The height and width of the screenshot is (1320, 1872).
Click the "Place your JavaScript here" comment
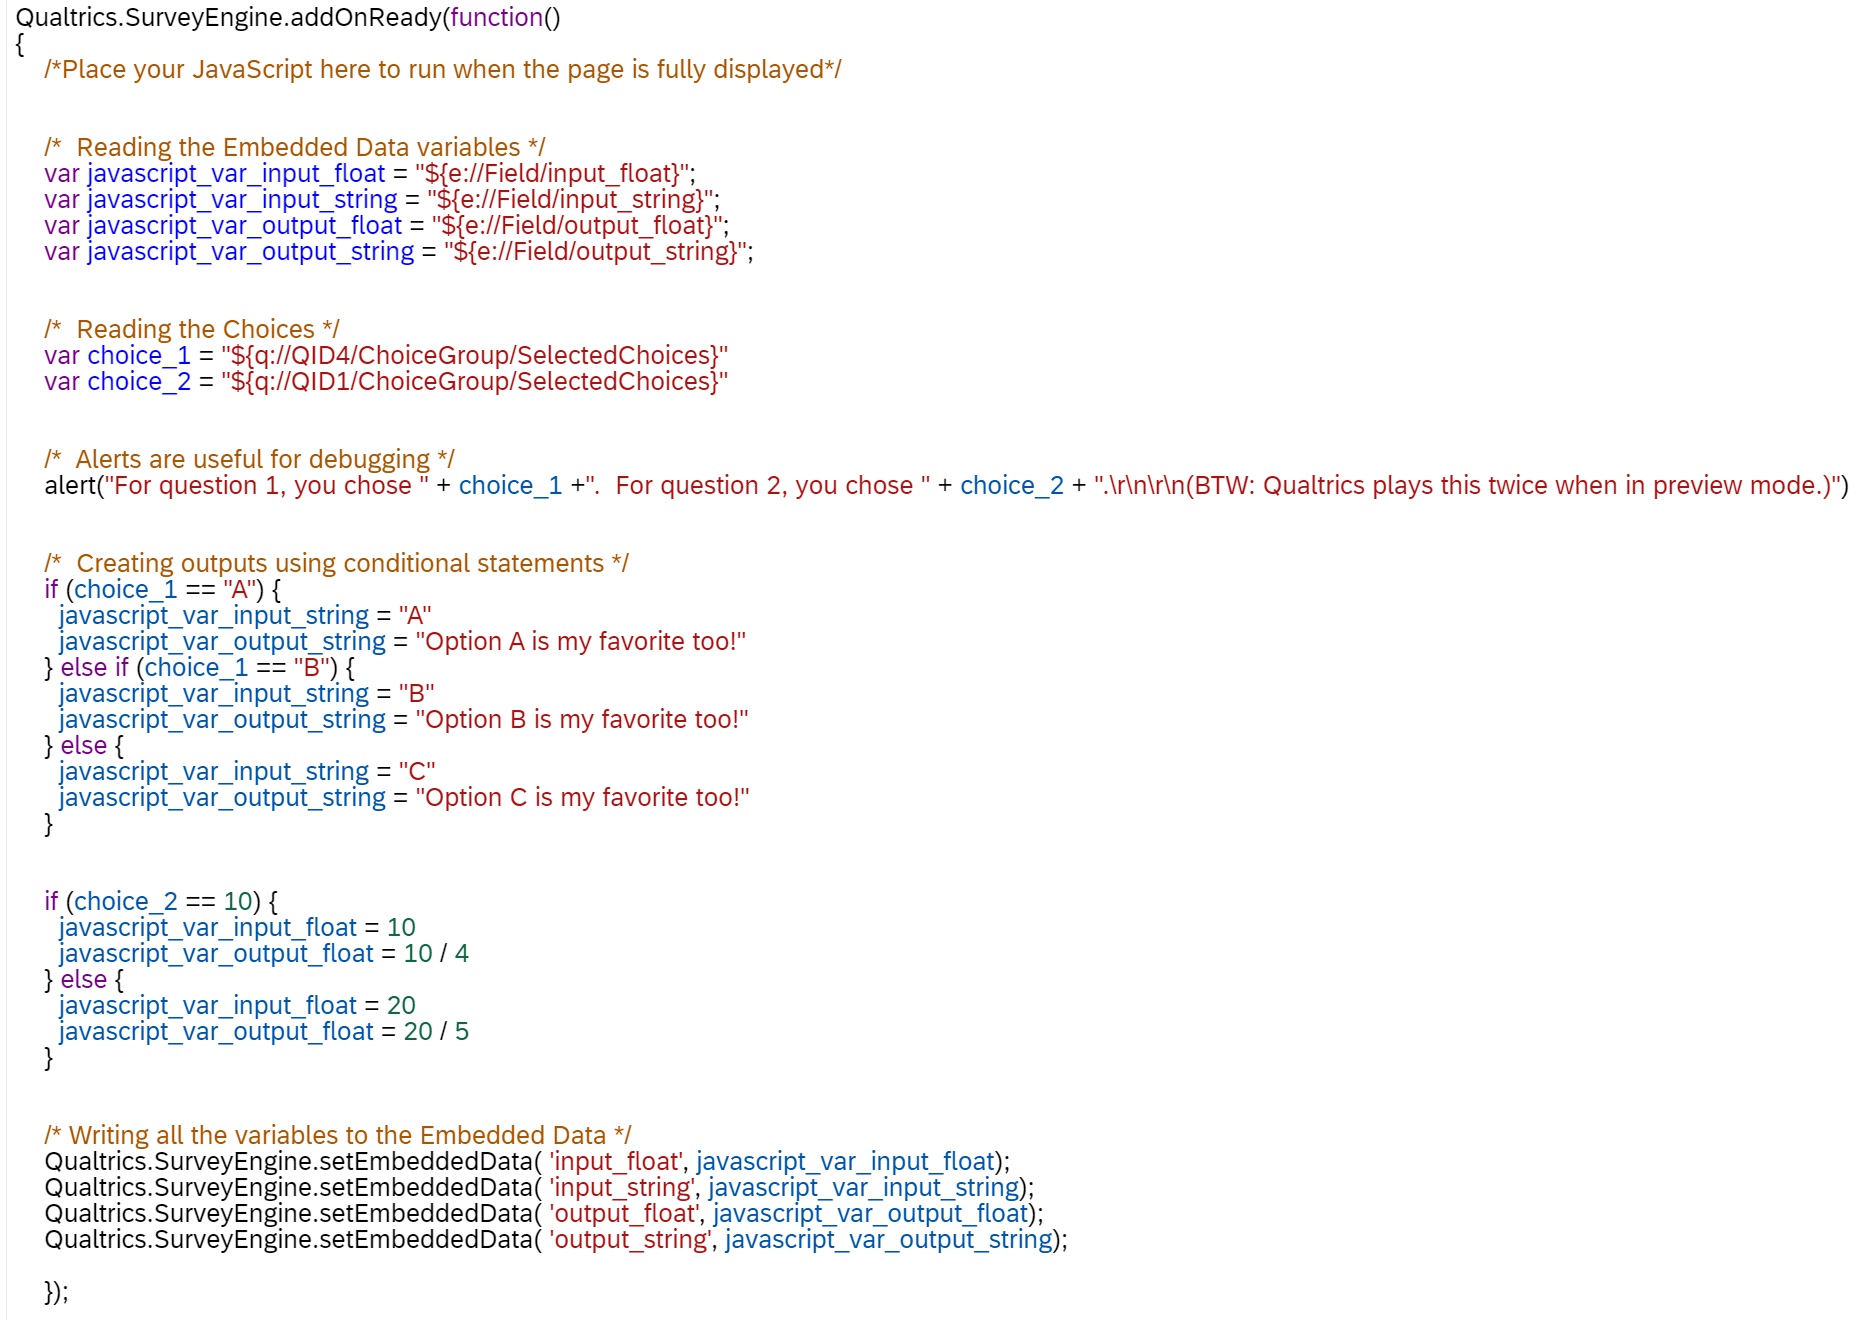[442, 70]
